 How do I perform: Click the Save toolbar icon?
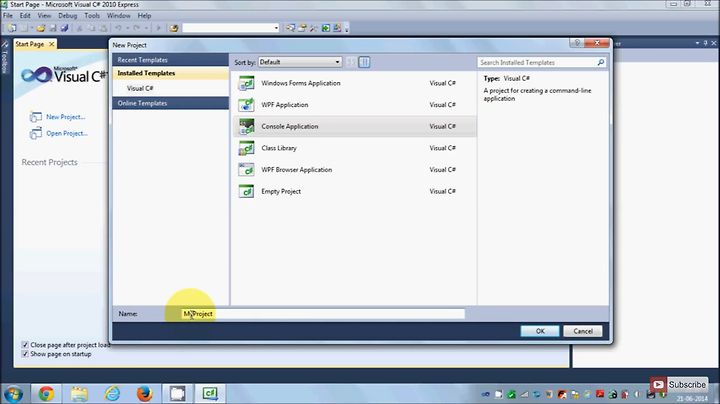[x=53, y=28]
